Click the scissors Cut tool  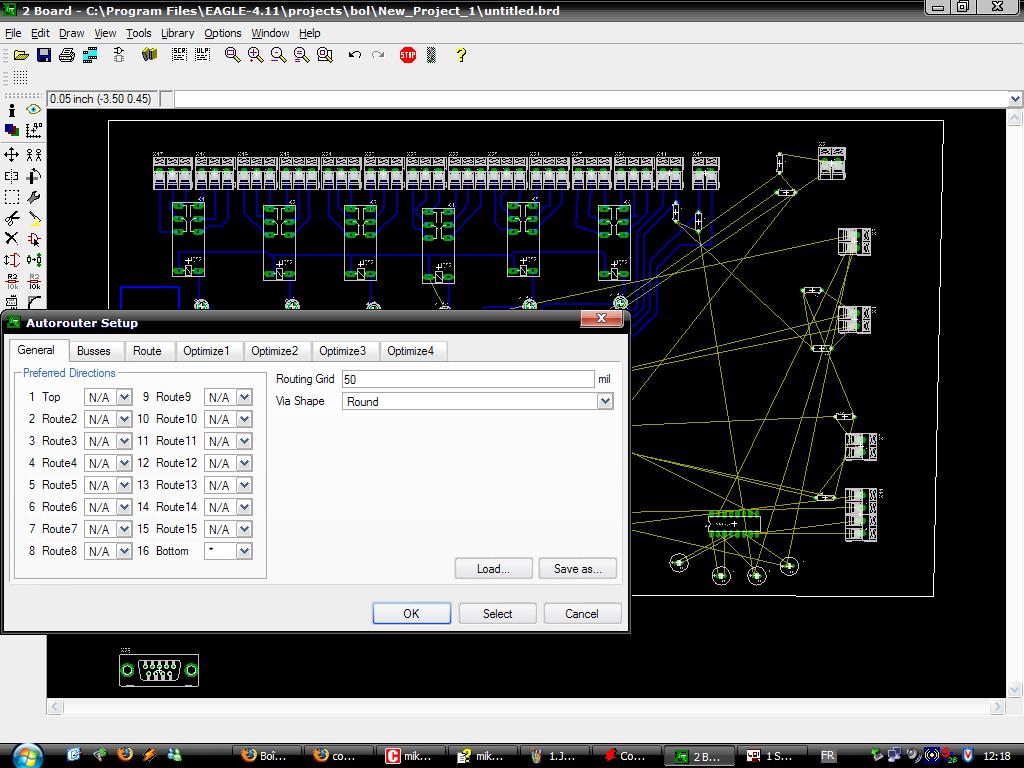click(x=12, y=218)
